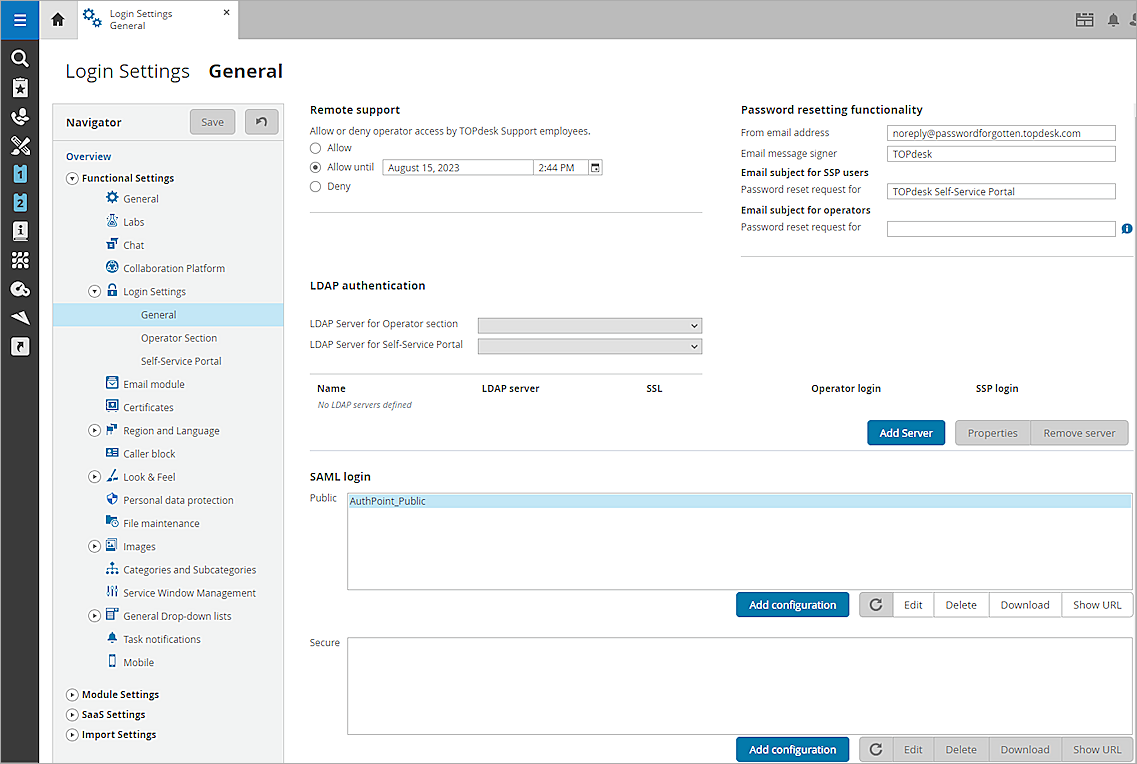Click the refresh icon beside Add configuration
The width and height of the screenshot is (1137, 764).
point(875,604)
